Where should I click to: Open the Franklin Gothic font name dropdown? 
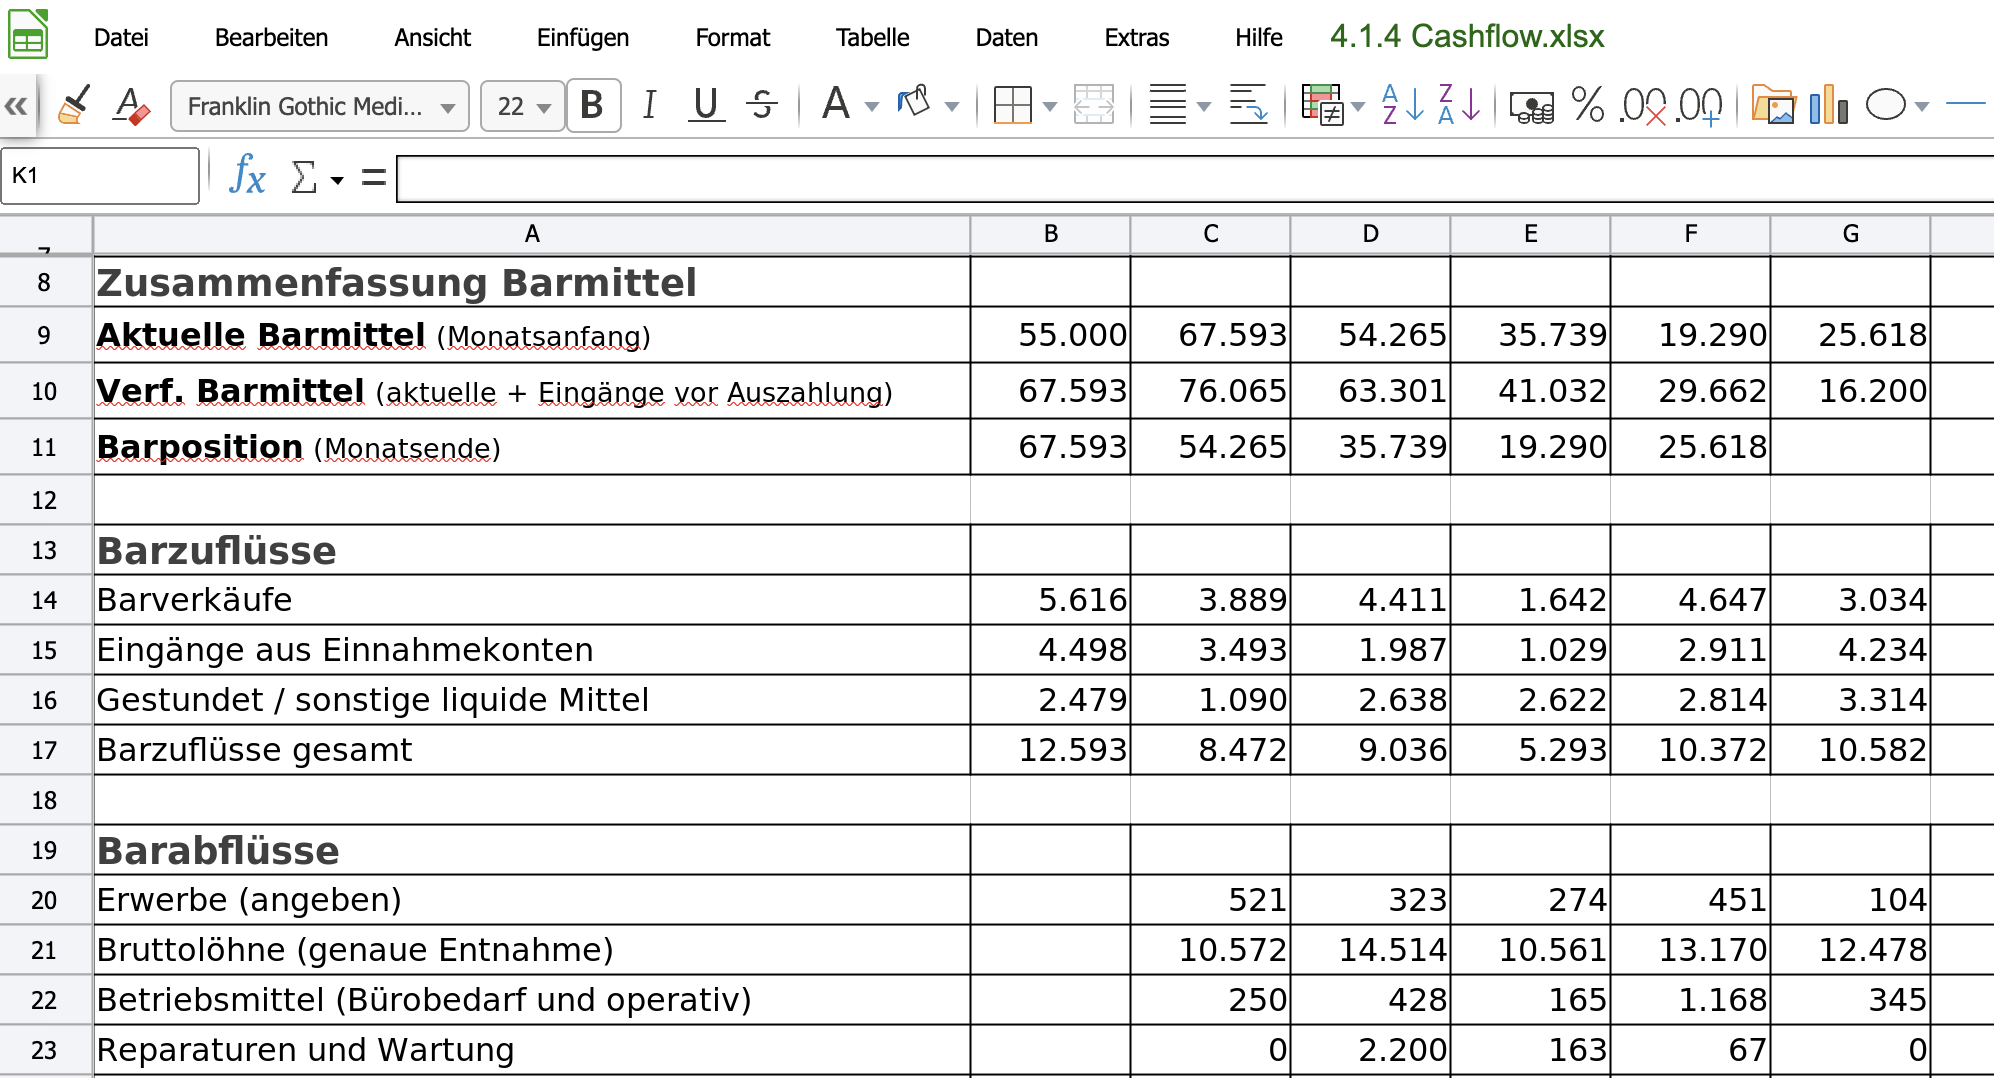click(x=448, y=107)
